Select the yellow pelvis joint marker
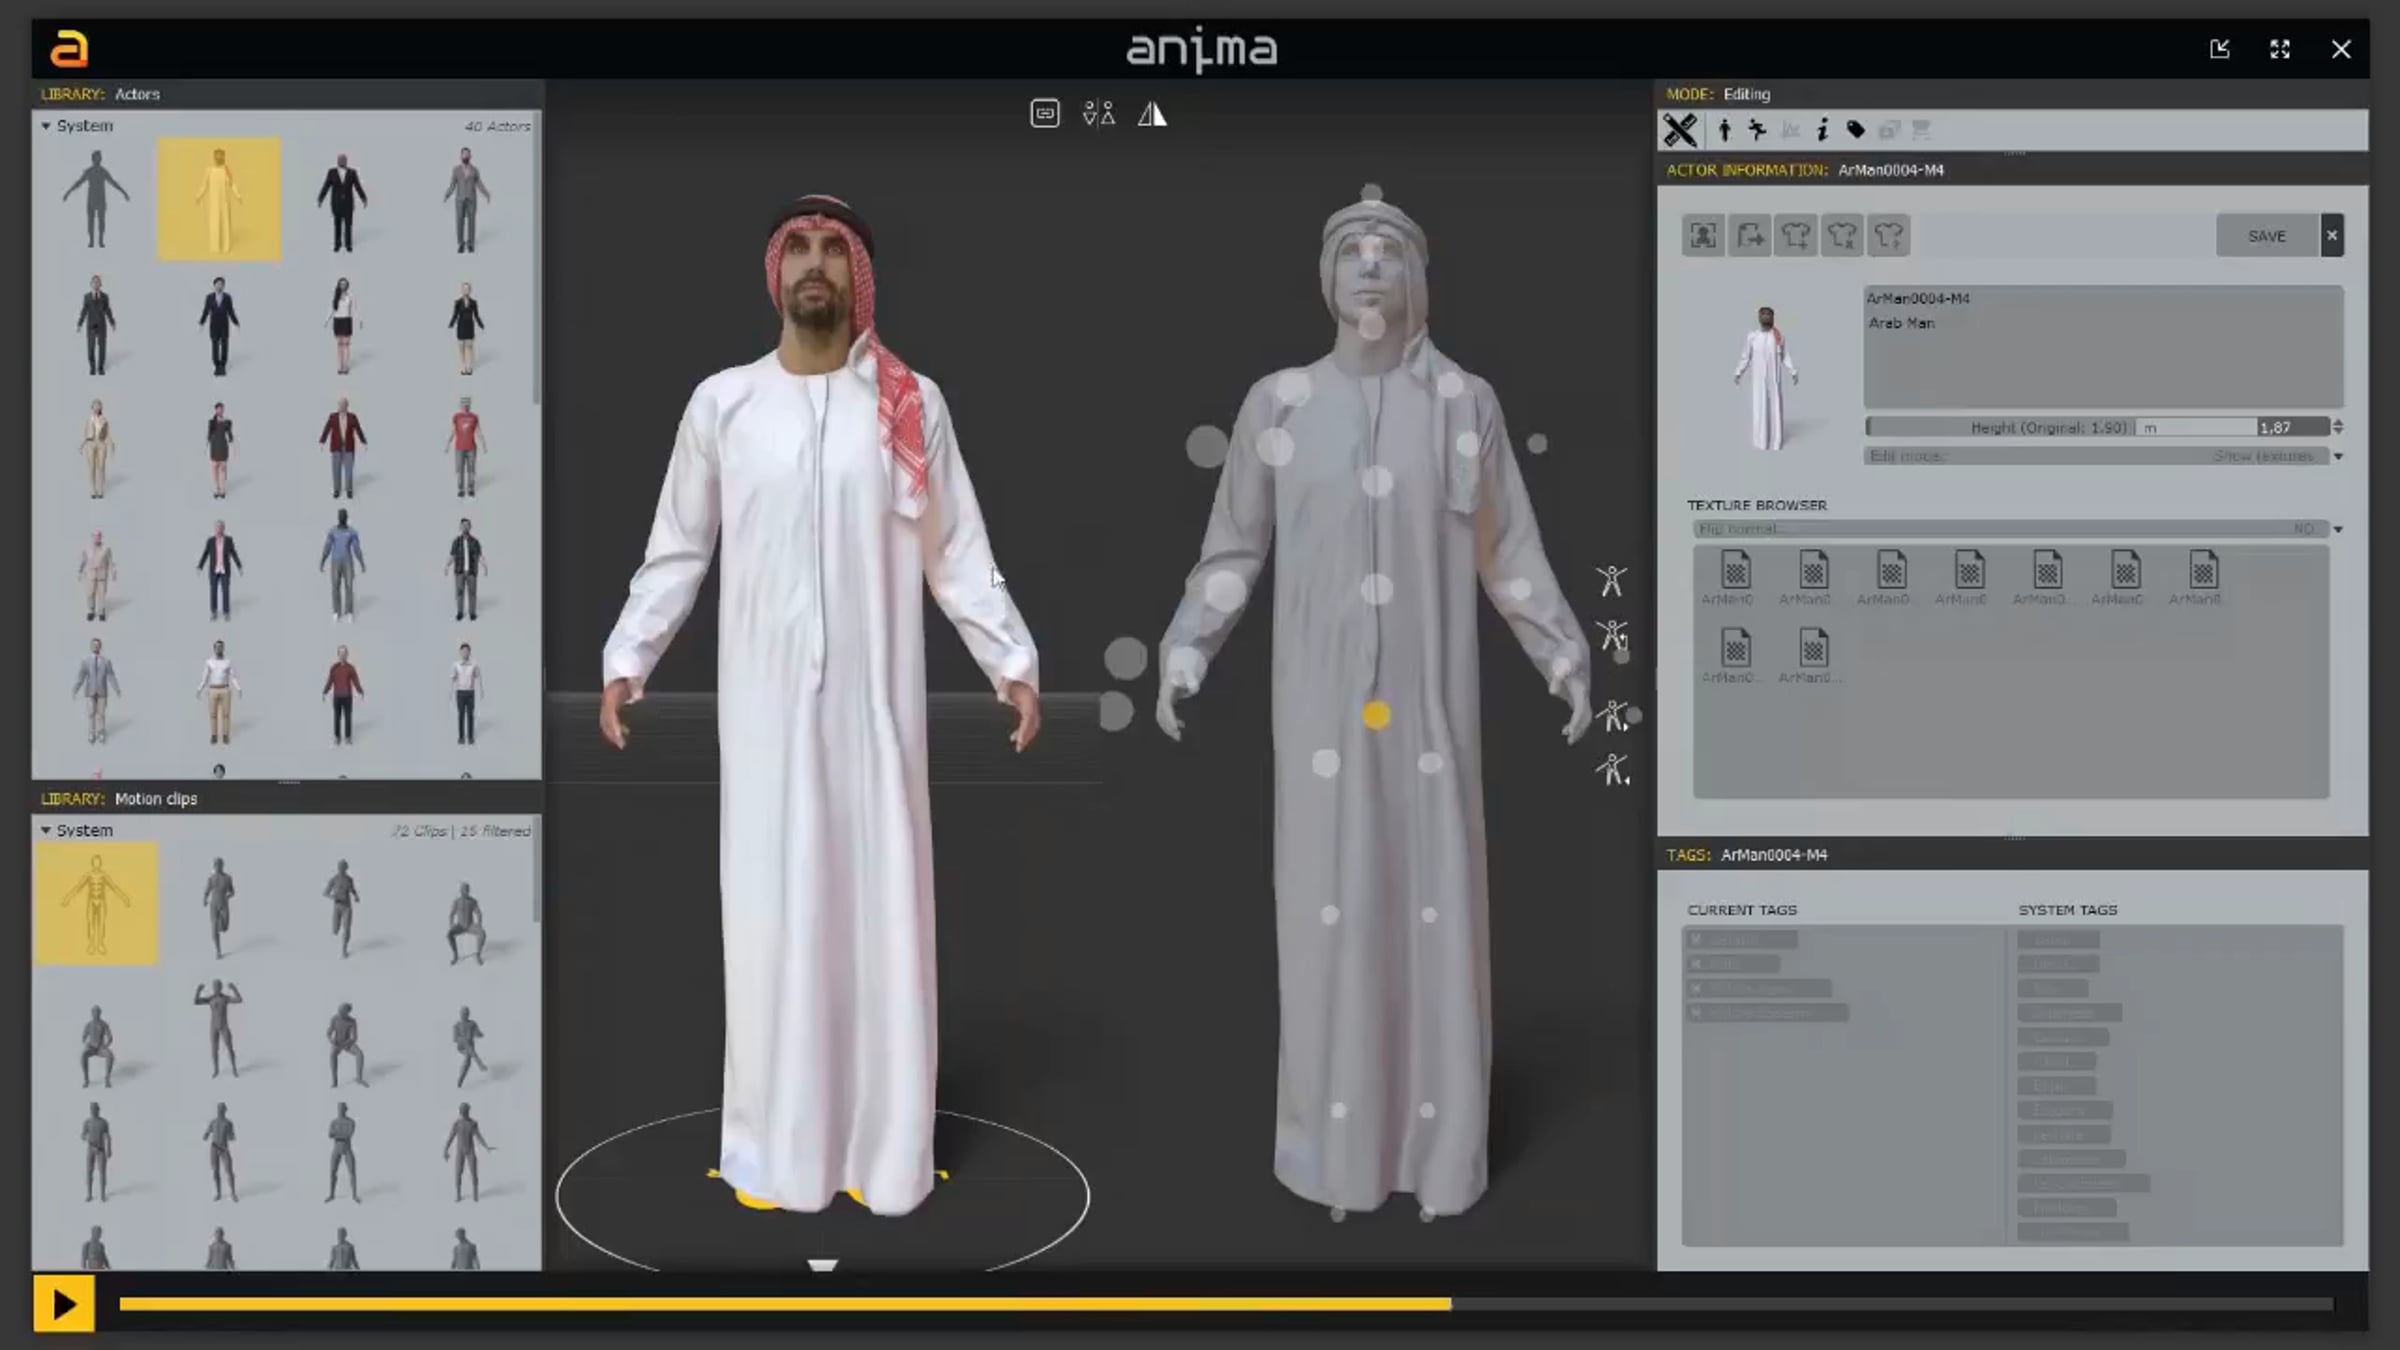The image size is (2400, 1350). (1376, 715)
